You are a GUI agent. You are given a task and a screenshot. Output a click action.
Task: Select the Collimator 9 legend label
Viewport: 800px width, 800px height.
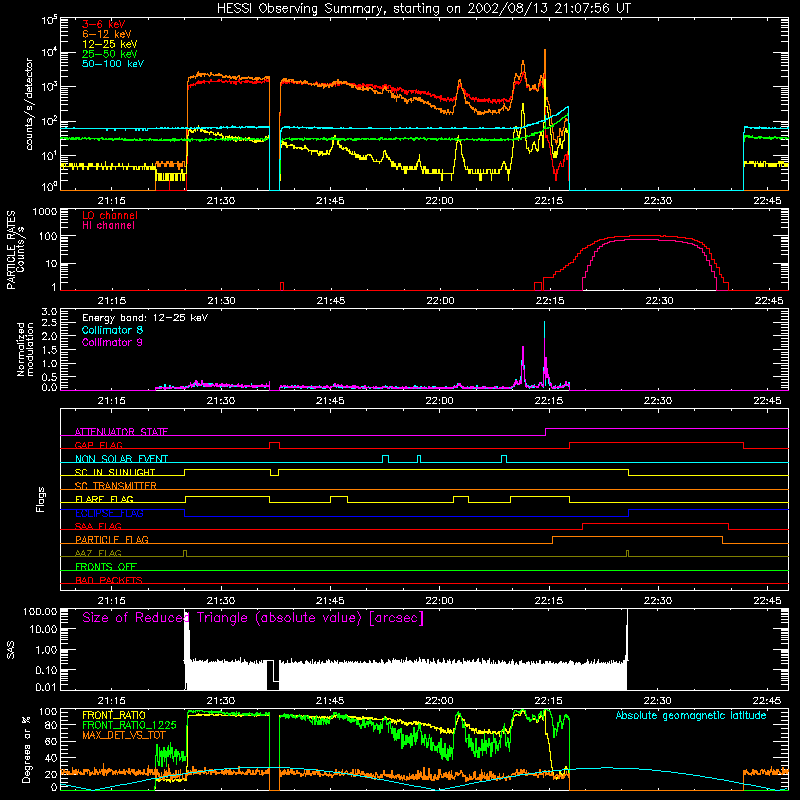(112, 342)
